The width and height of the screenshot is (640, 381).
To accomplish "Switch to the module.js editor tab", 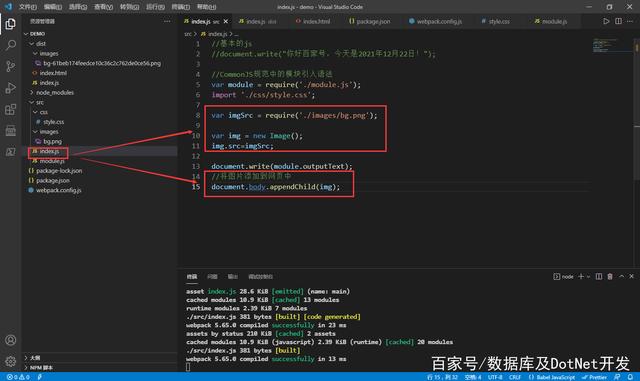I will pyautogui.click(x=551, y=21).
